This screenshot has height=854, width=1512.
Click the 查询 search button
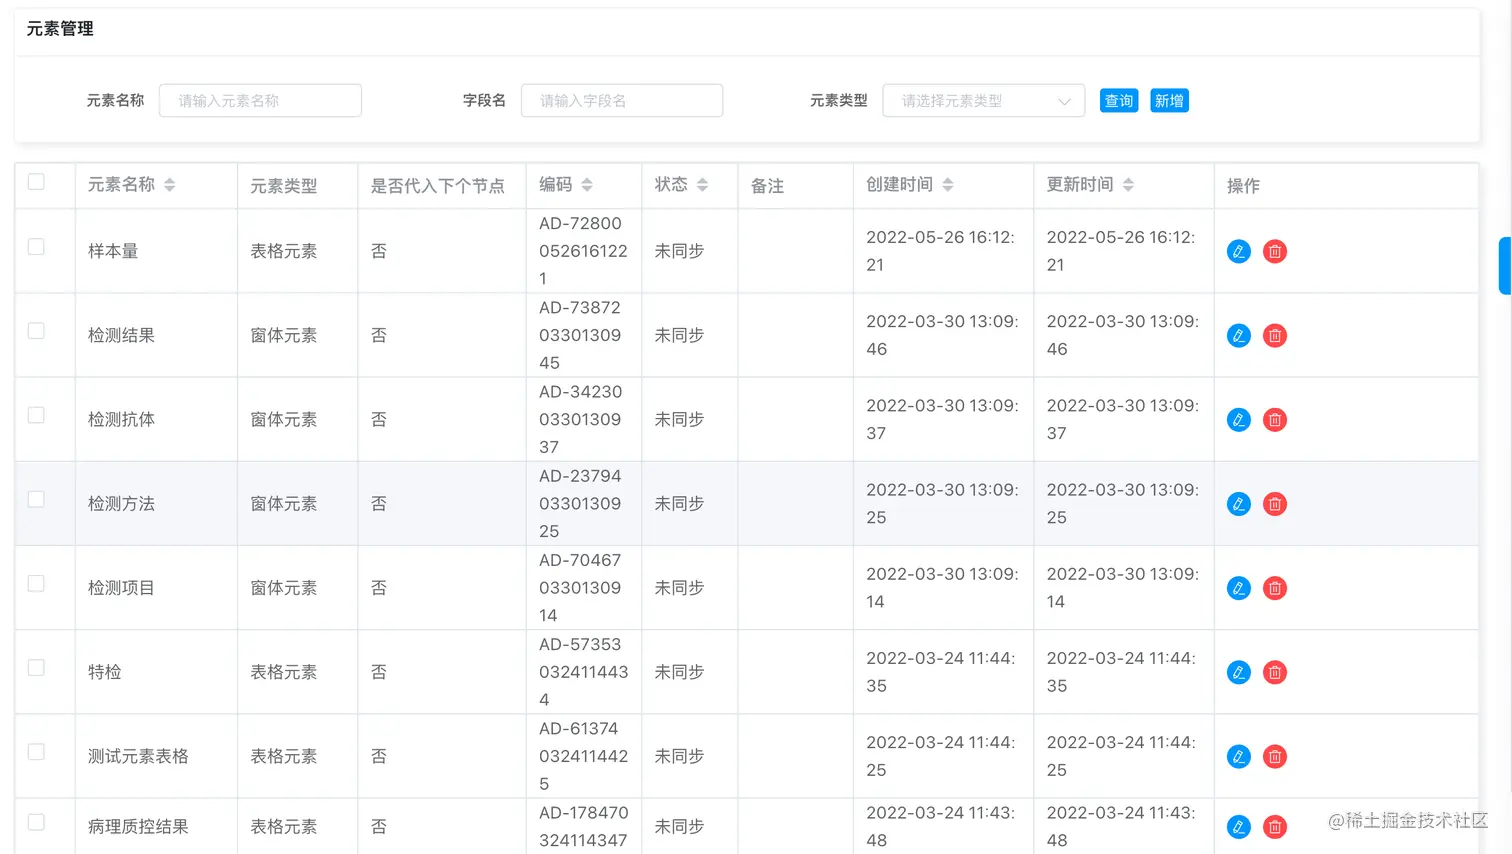(x=1119, y=100)
